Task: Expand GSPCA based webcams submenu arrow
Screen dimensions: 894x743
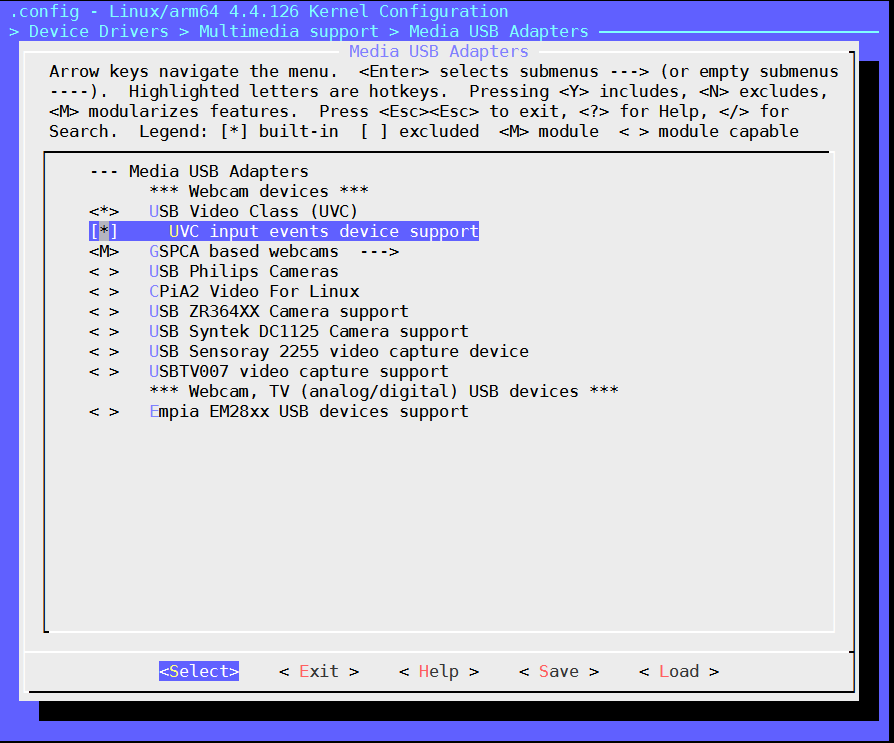Action: tap(379, 251)
